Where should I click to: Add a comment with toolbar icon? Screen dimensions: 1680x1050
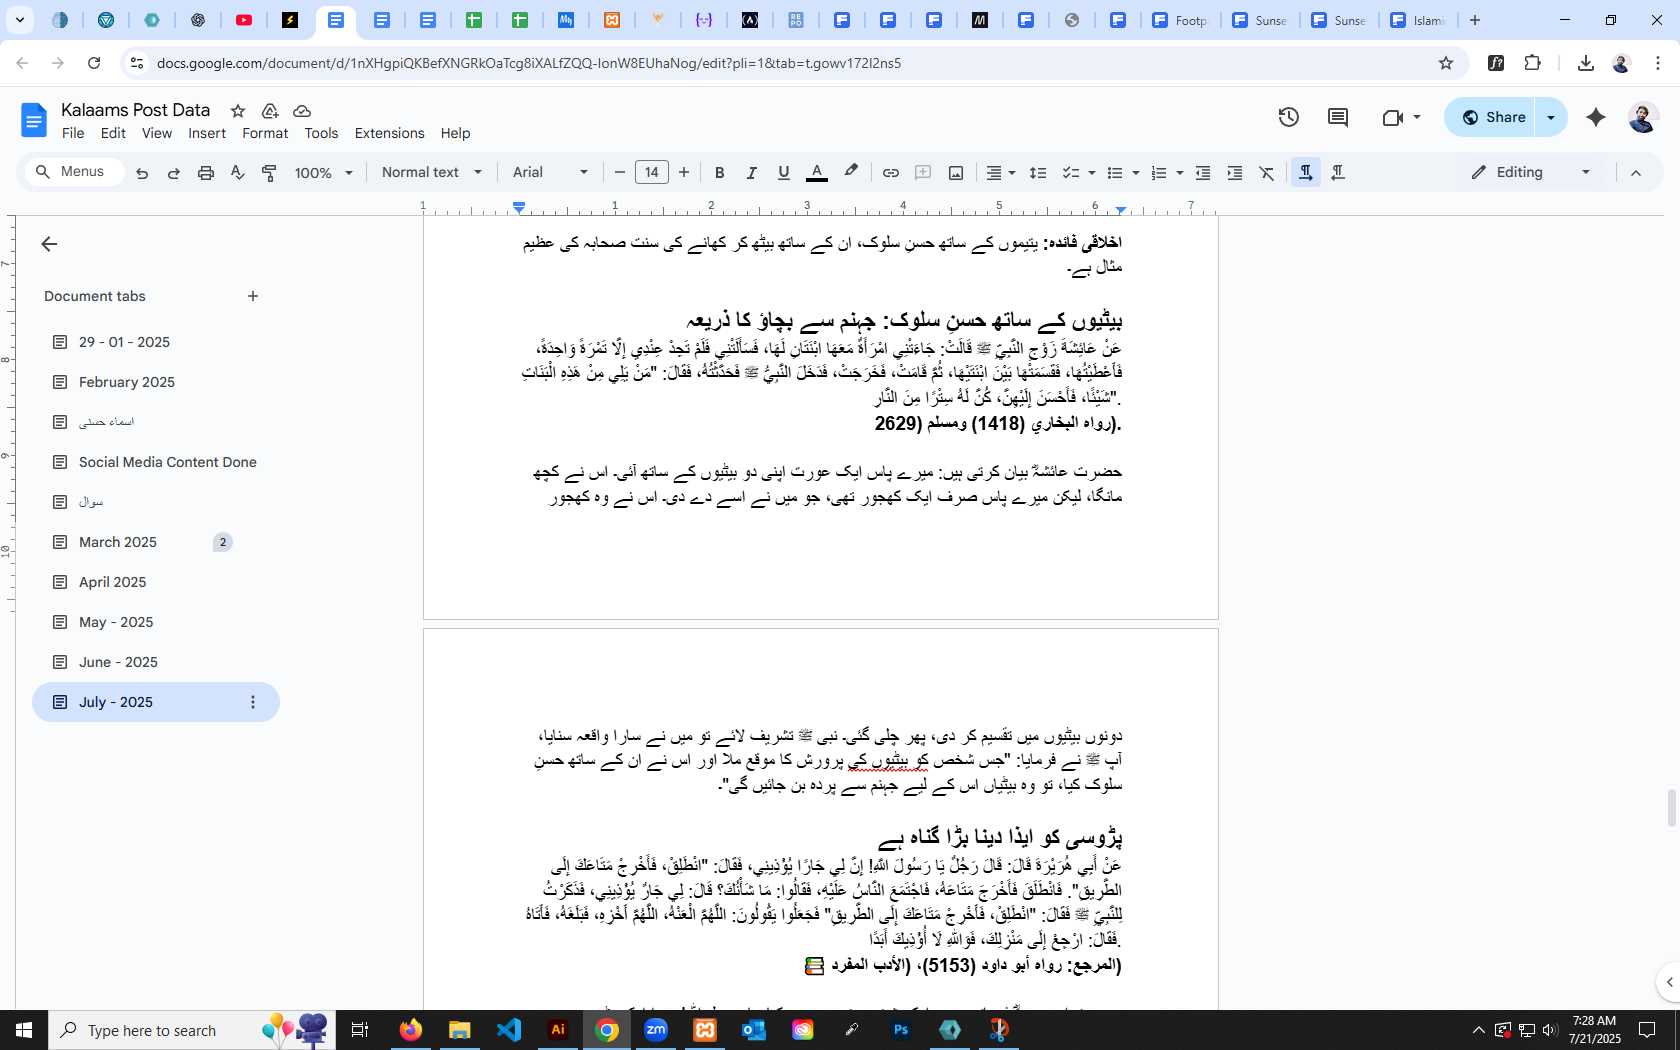(x=923, y=173)
